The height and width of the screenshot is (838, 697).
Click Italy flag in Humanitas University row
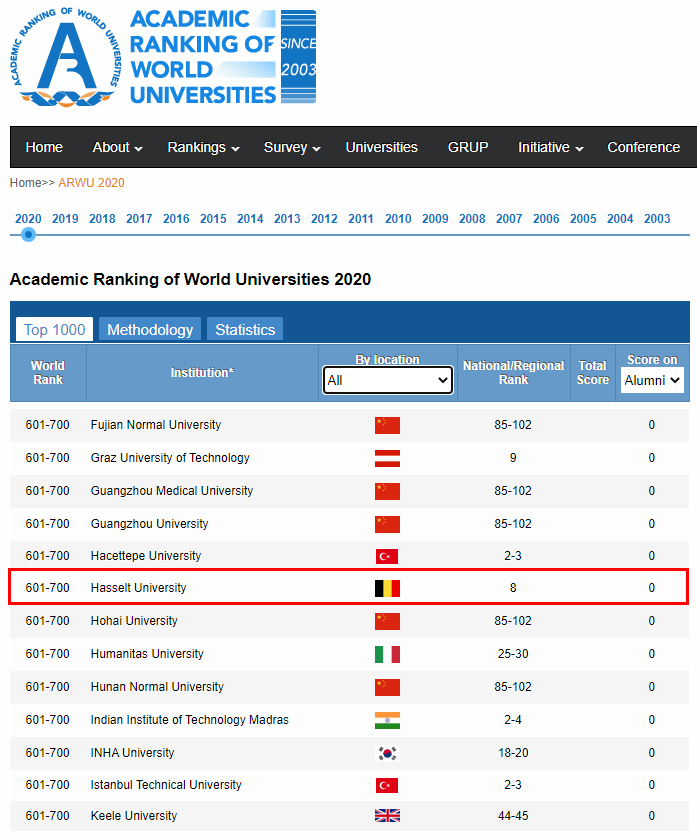click(388, 654)
